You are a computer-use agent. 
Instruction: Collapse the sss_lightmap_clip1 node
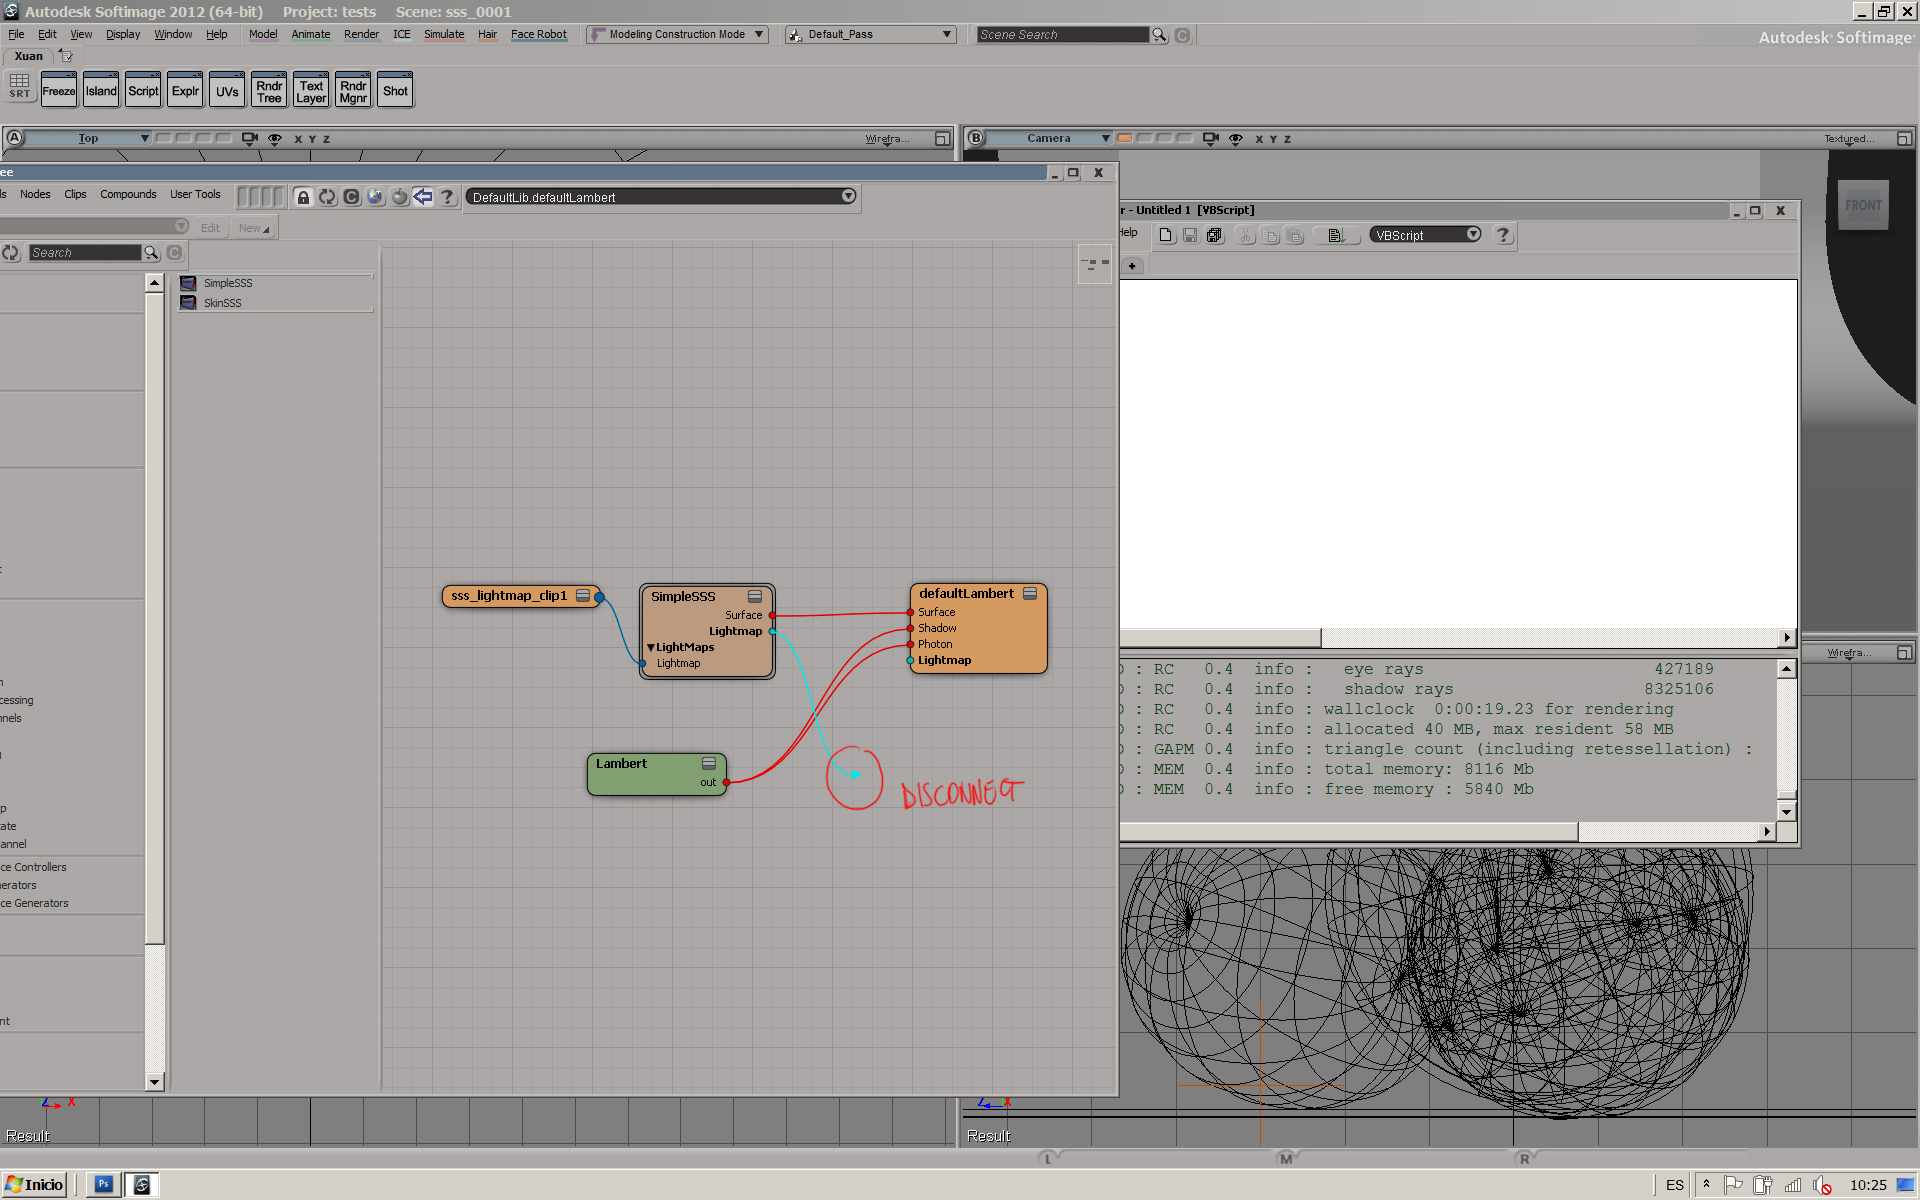582,595
